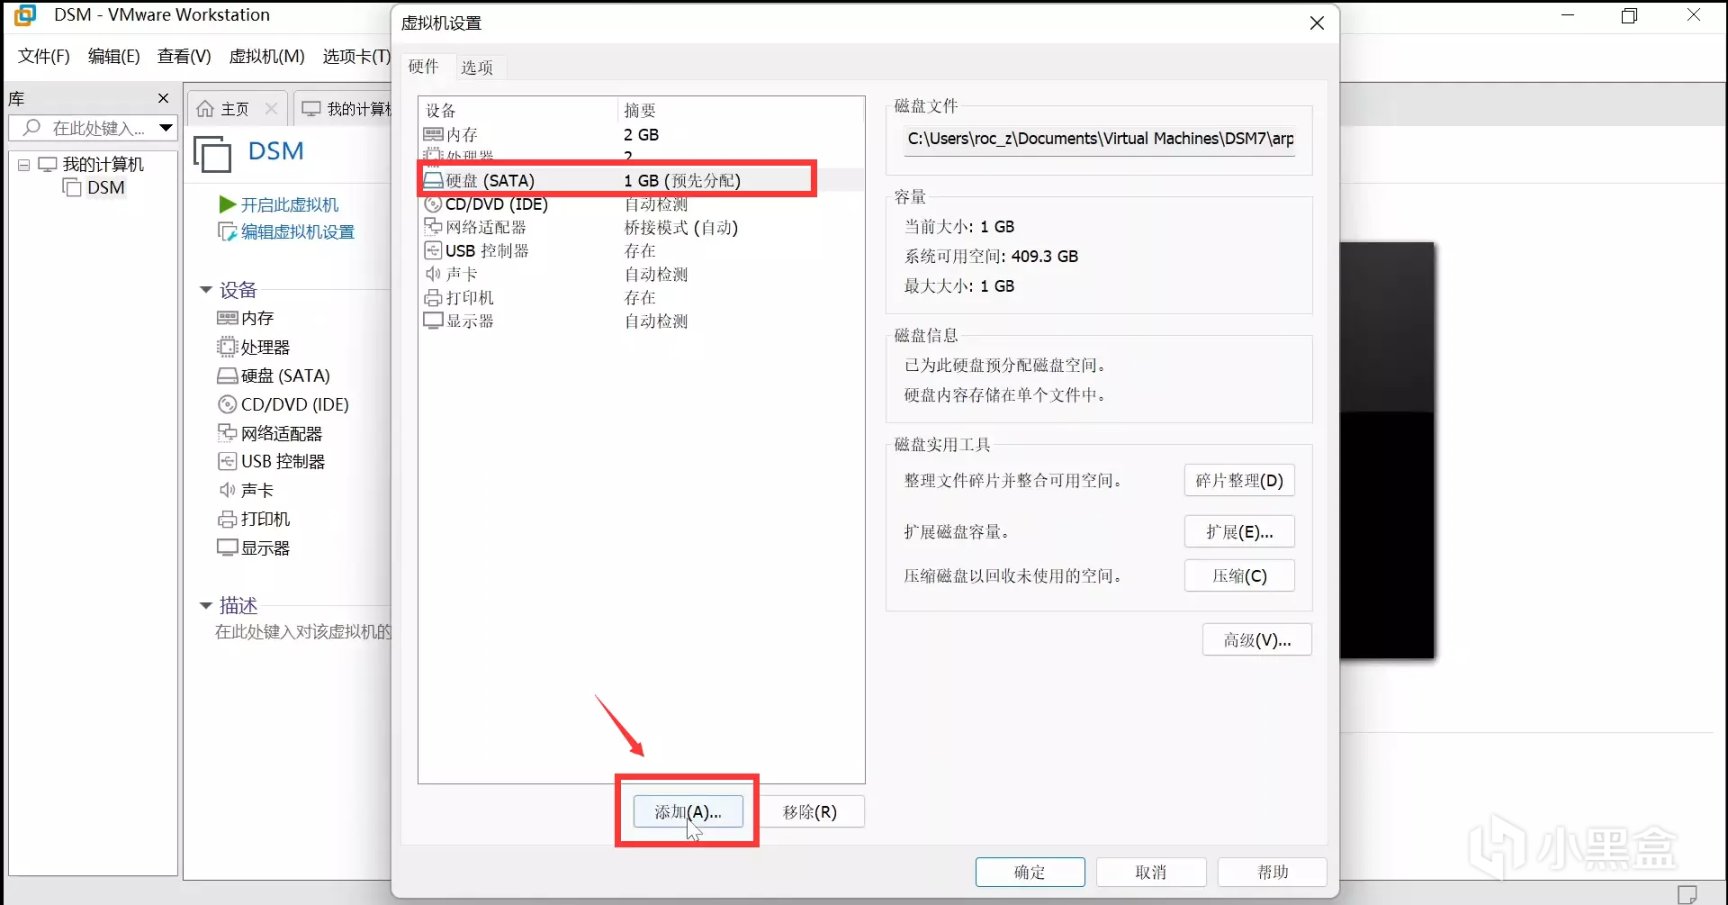Open the search dropdown arrow in library panel
Viewport: 1728px width, 905px height.
point(166,128)
